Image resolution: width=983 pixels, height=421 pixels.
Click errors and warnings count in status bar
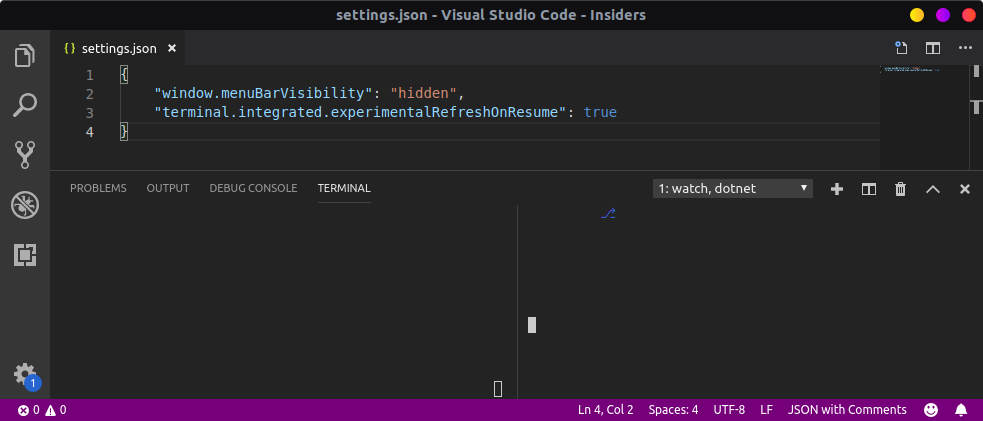tap(42, 410)
